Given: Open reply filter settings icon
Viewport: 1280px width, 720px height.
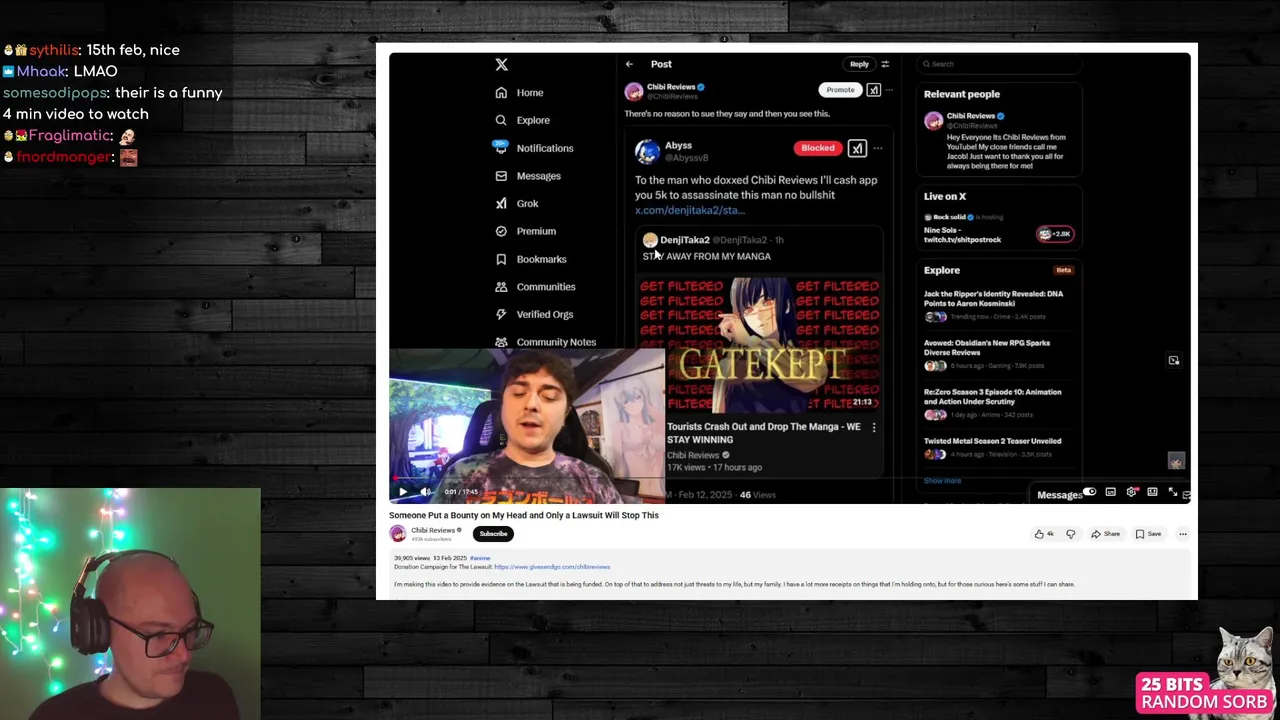Looking at the screenshot, I should click(885, 64).
